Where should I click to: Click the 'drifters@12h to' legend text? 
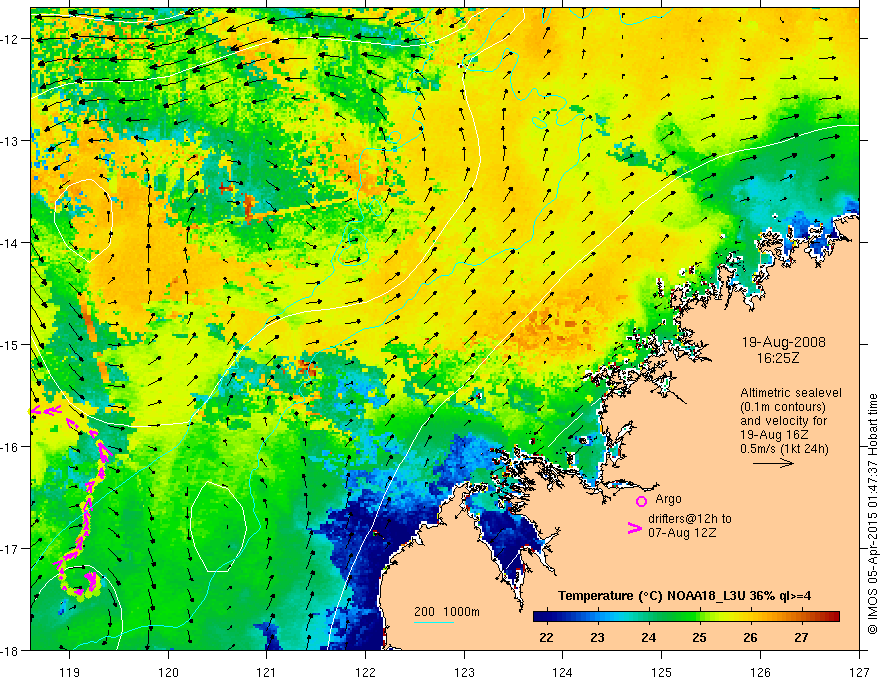pyautogui.click(x=690, y=519)
